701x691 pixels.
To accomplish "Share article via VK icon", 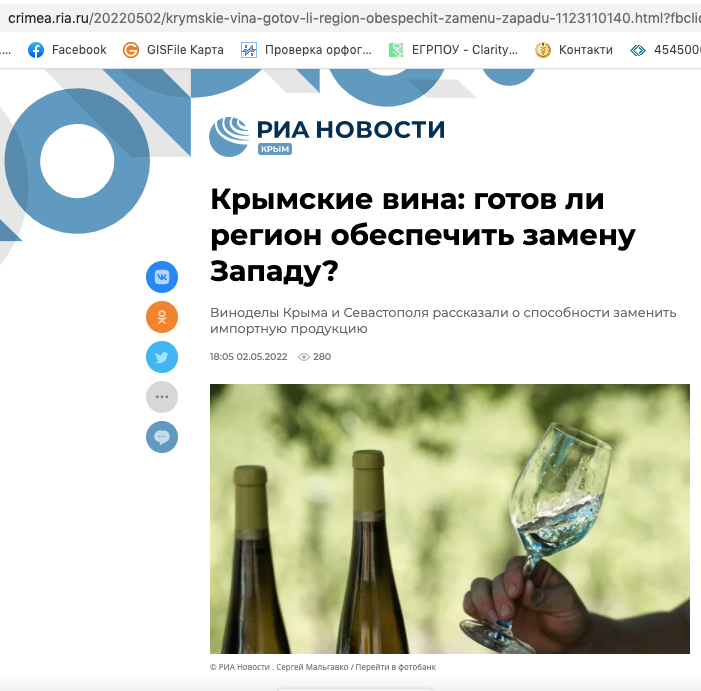I will [x=162, y=277].
